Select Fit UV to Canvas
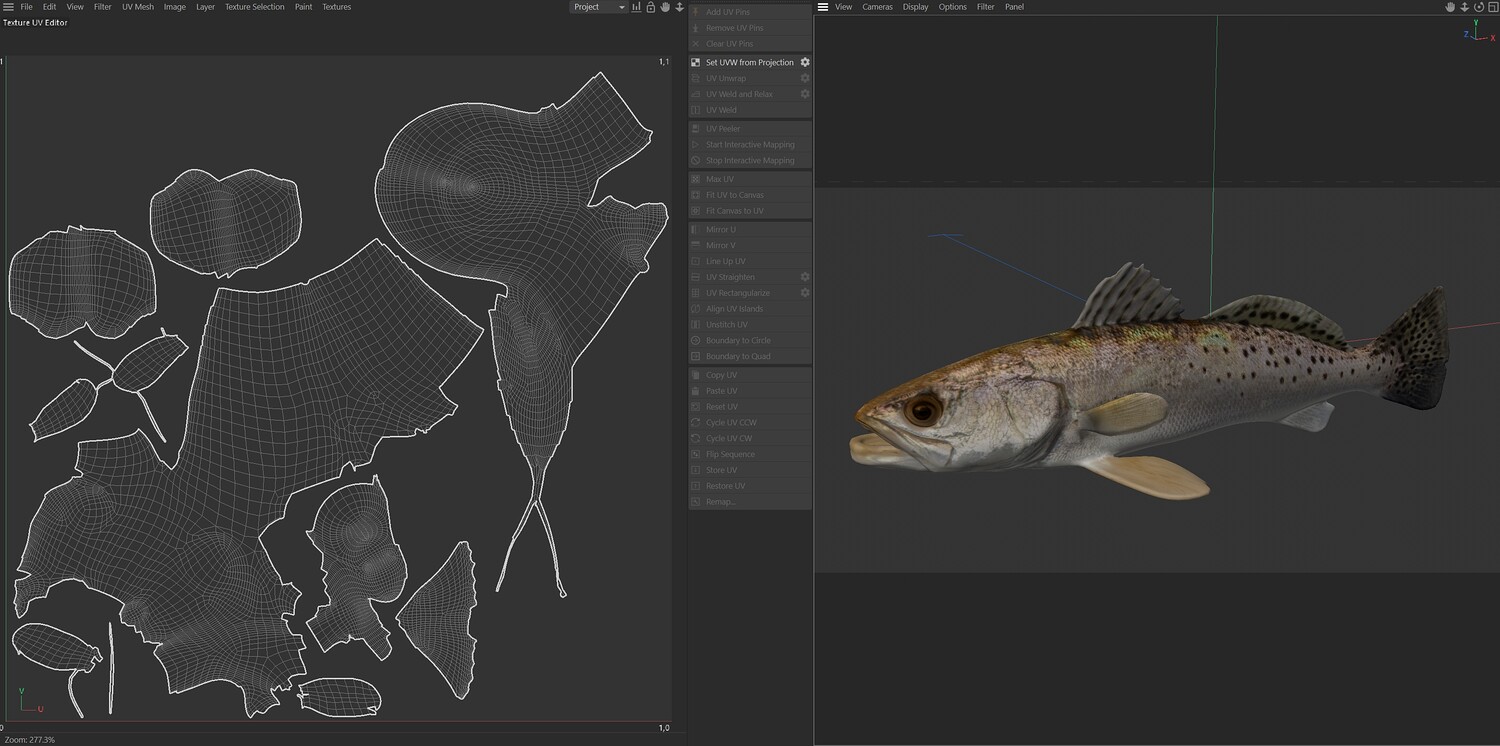The image size is (1500, 746). pos(750,195)
